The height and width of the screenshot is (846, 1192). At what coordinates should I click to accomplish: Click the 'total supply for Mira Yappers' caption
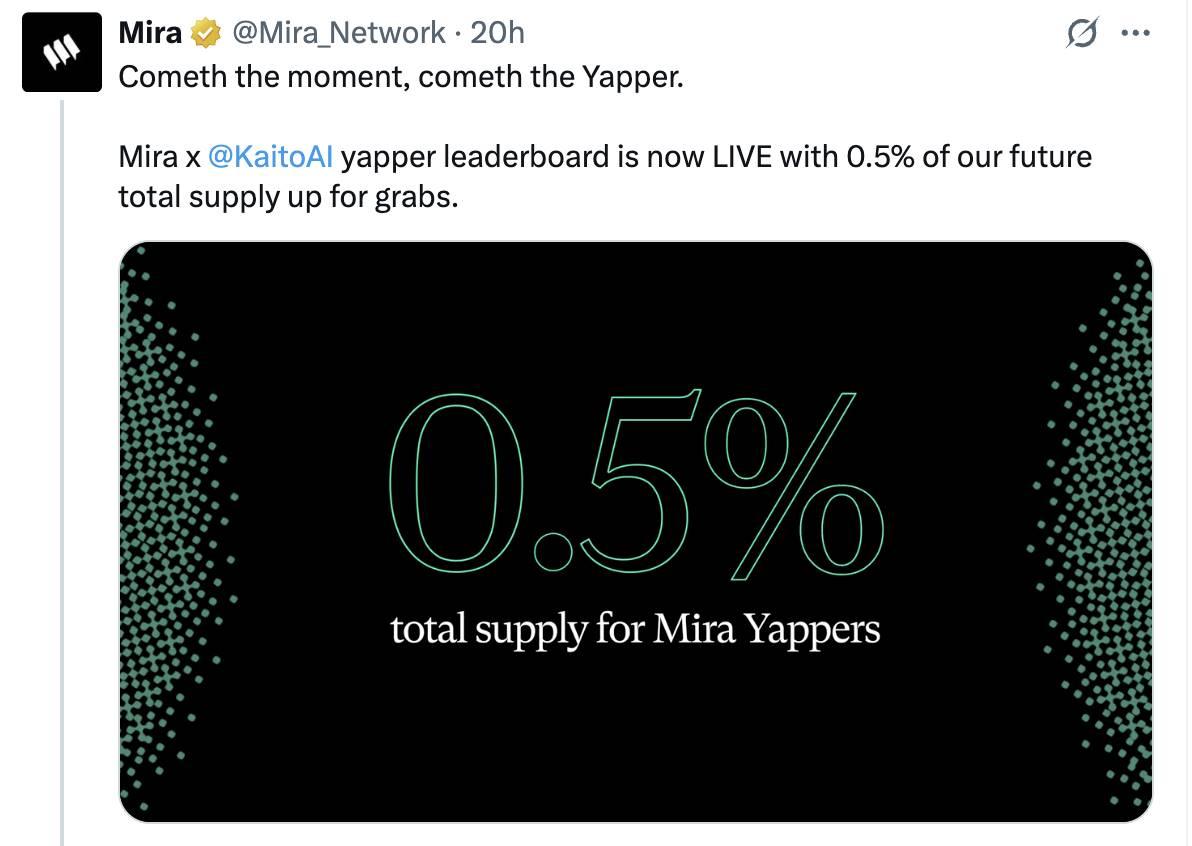tap(637, 628)
